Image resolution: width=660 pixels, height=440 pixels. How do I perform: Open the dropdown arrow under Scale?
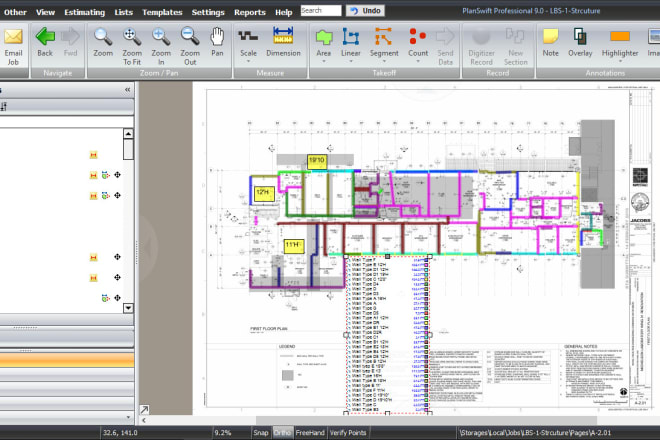pos(248,61)
